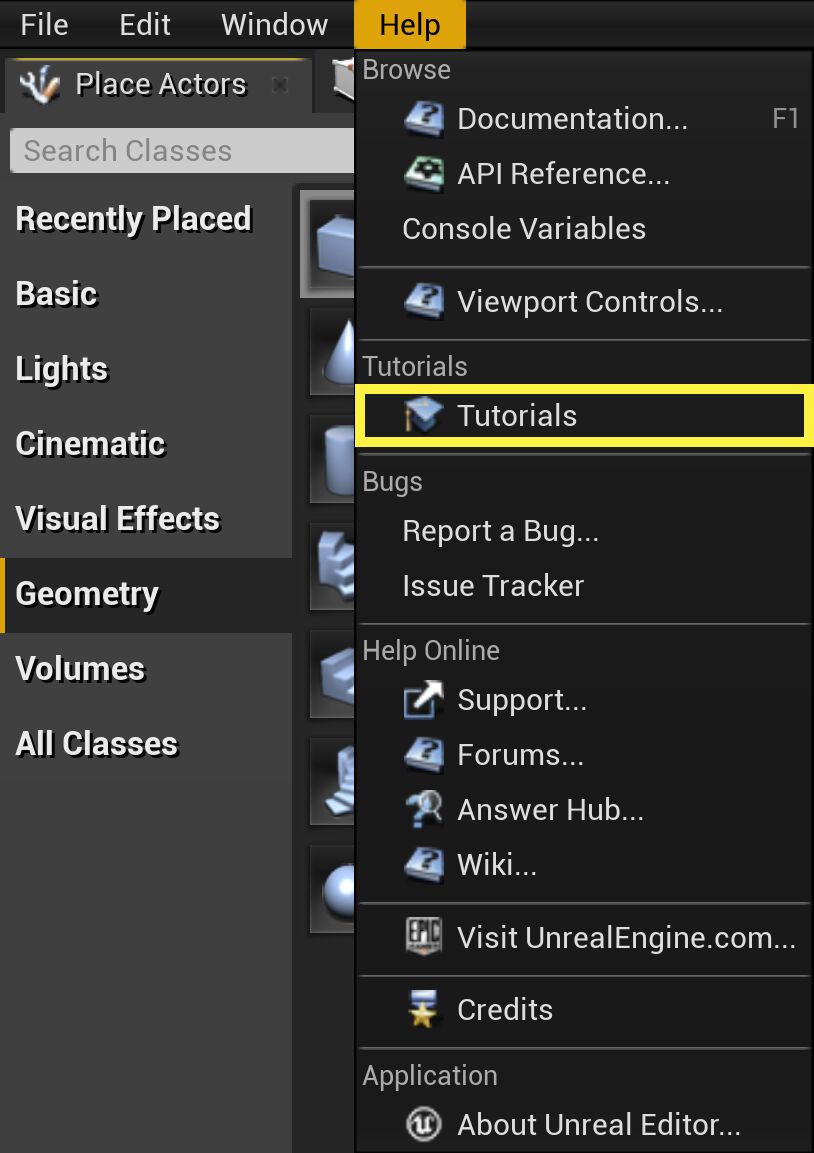The image size is (814, 1153).
Task: Click Report a Bug
Action: 500,531
